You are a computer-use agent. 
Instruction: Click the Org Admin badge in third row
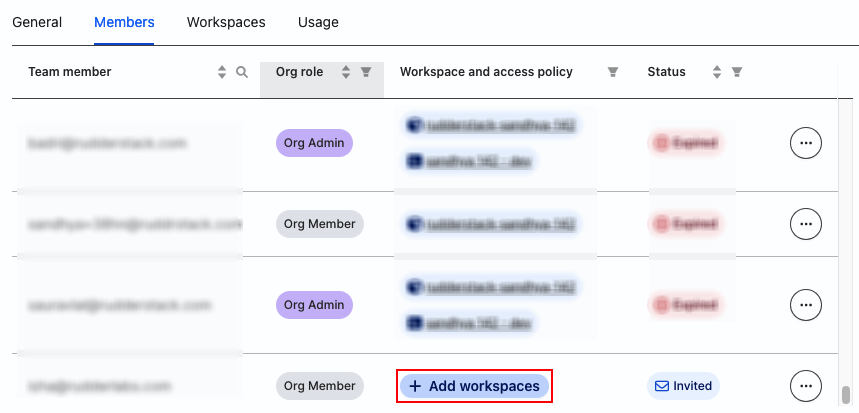pyautogui.click(x=314, y=305)
